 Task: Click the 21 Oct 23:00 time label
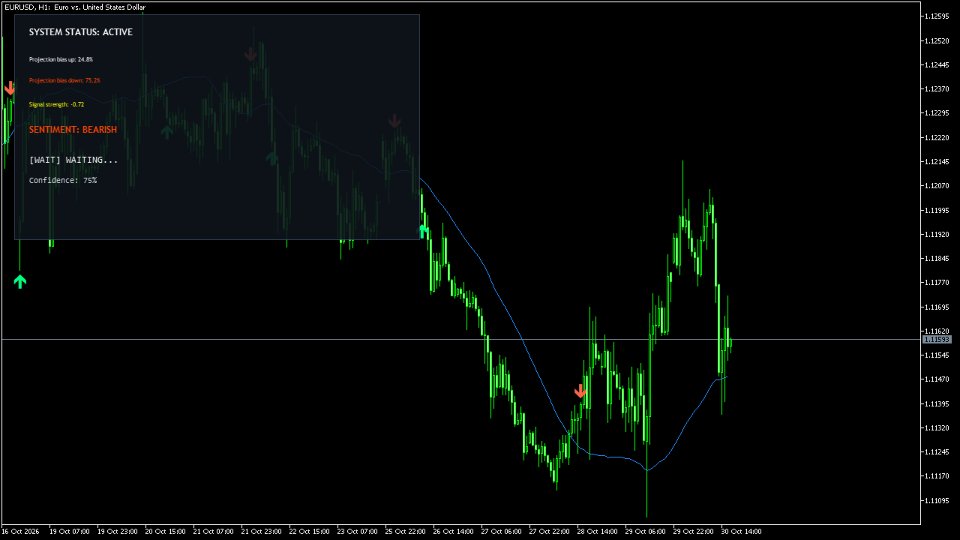point(261,531)
